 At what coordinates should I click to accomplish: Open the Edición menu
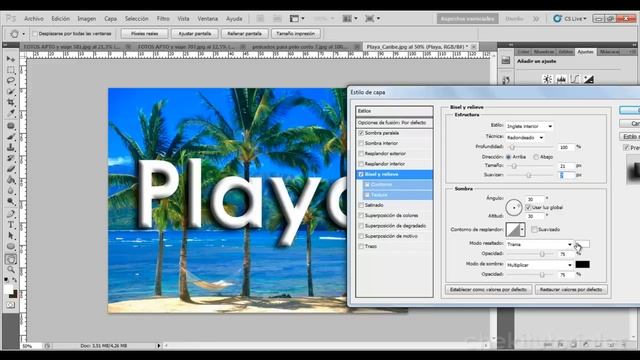click(60, 19)
